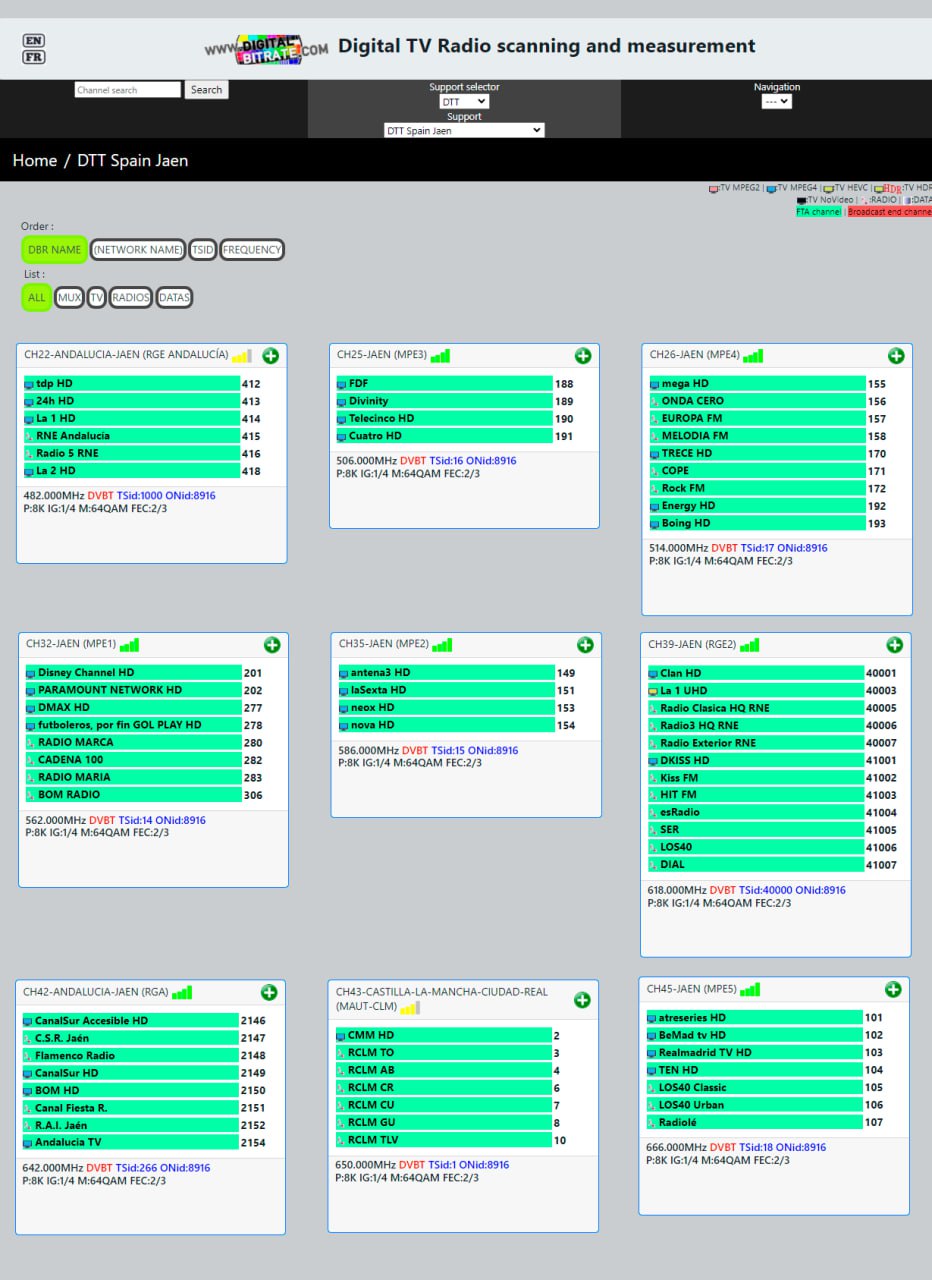Image resolution: width=932 pixels, height=1280 pixels.
Task: Order list by DBR NAME
Action: [x=54, y=250]
